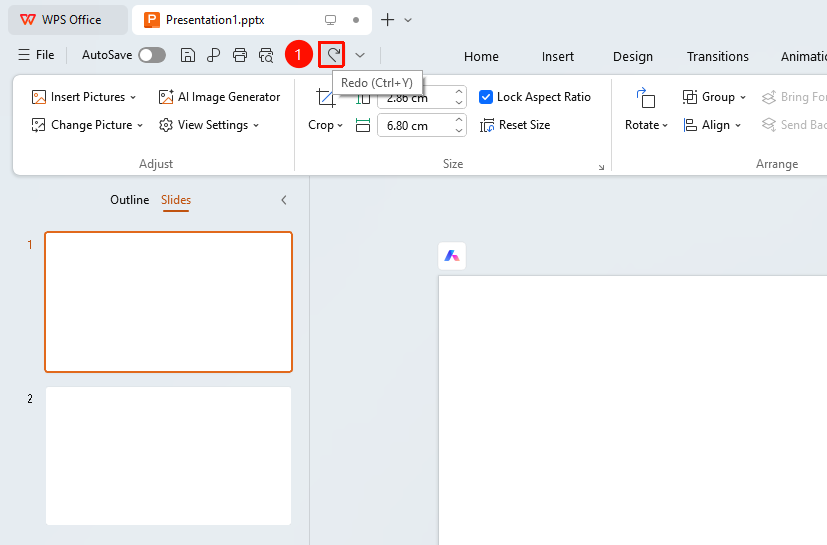Expand the View Settings dropdown arrow

[x=256, y=126]
